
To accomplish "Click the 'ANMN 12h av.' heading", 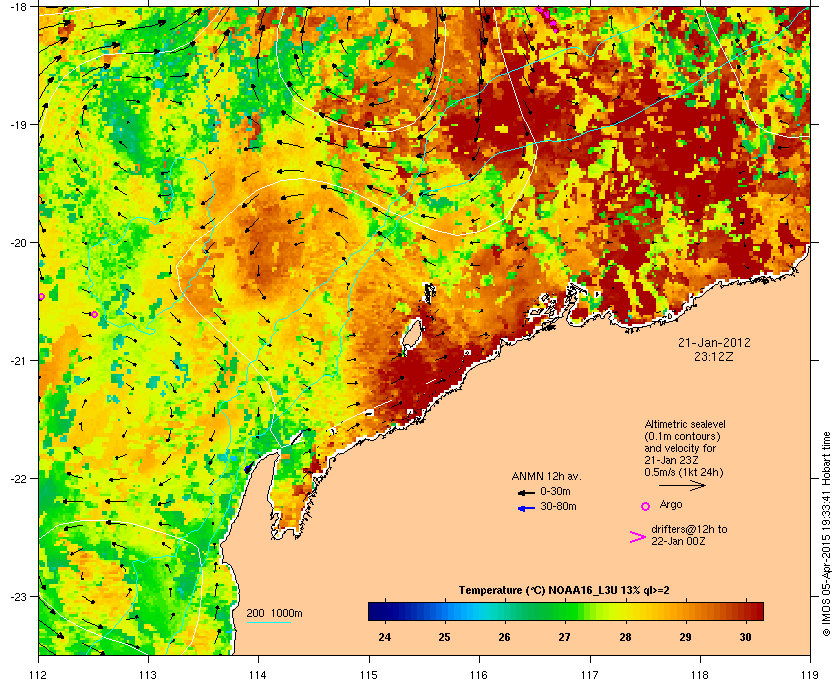I will click(546, 476).
